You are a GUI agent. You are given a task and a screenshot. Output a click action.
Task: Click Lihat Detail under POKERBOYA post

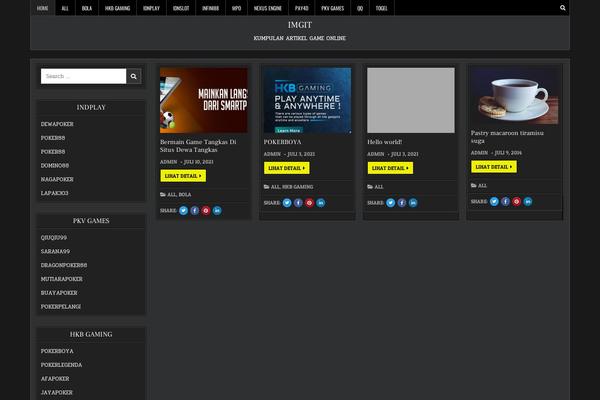287,168
